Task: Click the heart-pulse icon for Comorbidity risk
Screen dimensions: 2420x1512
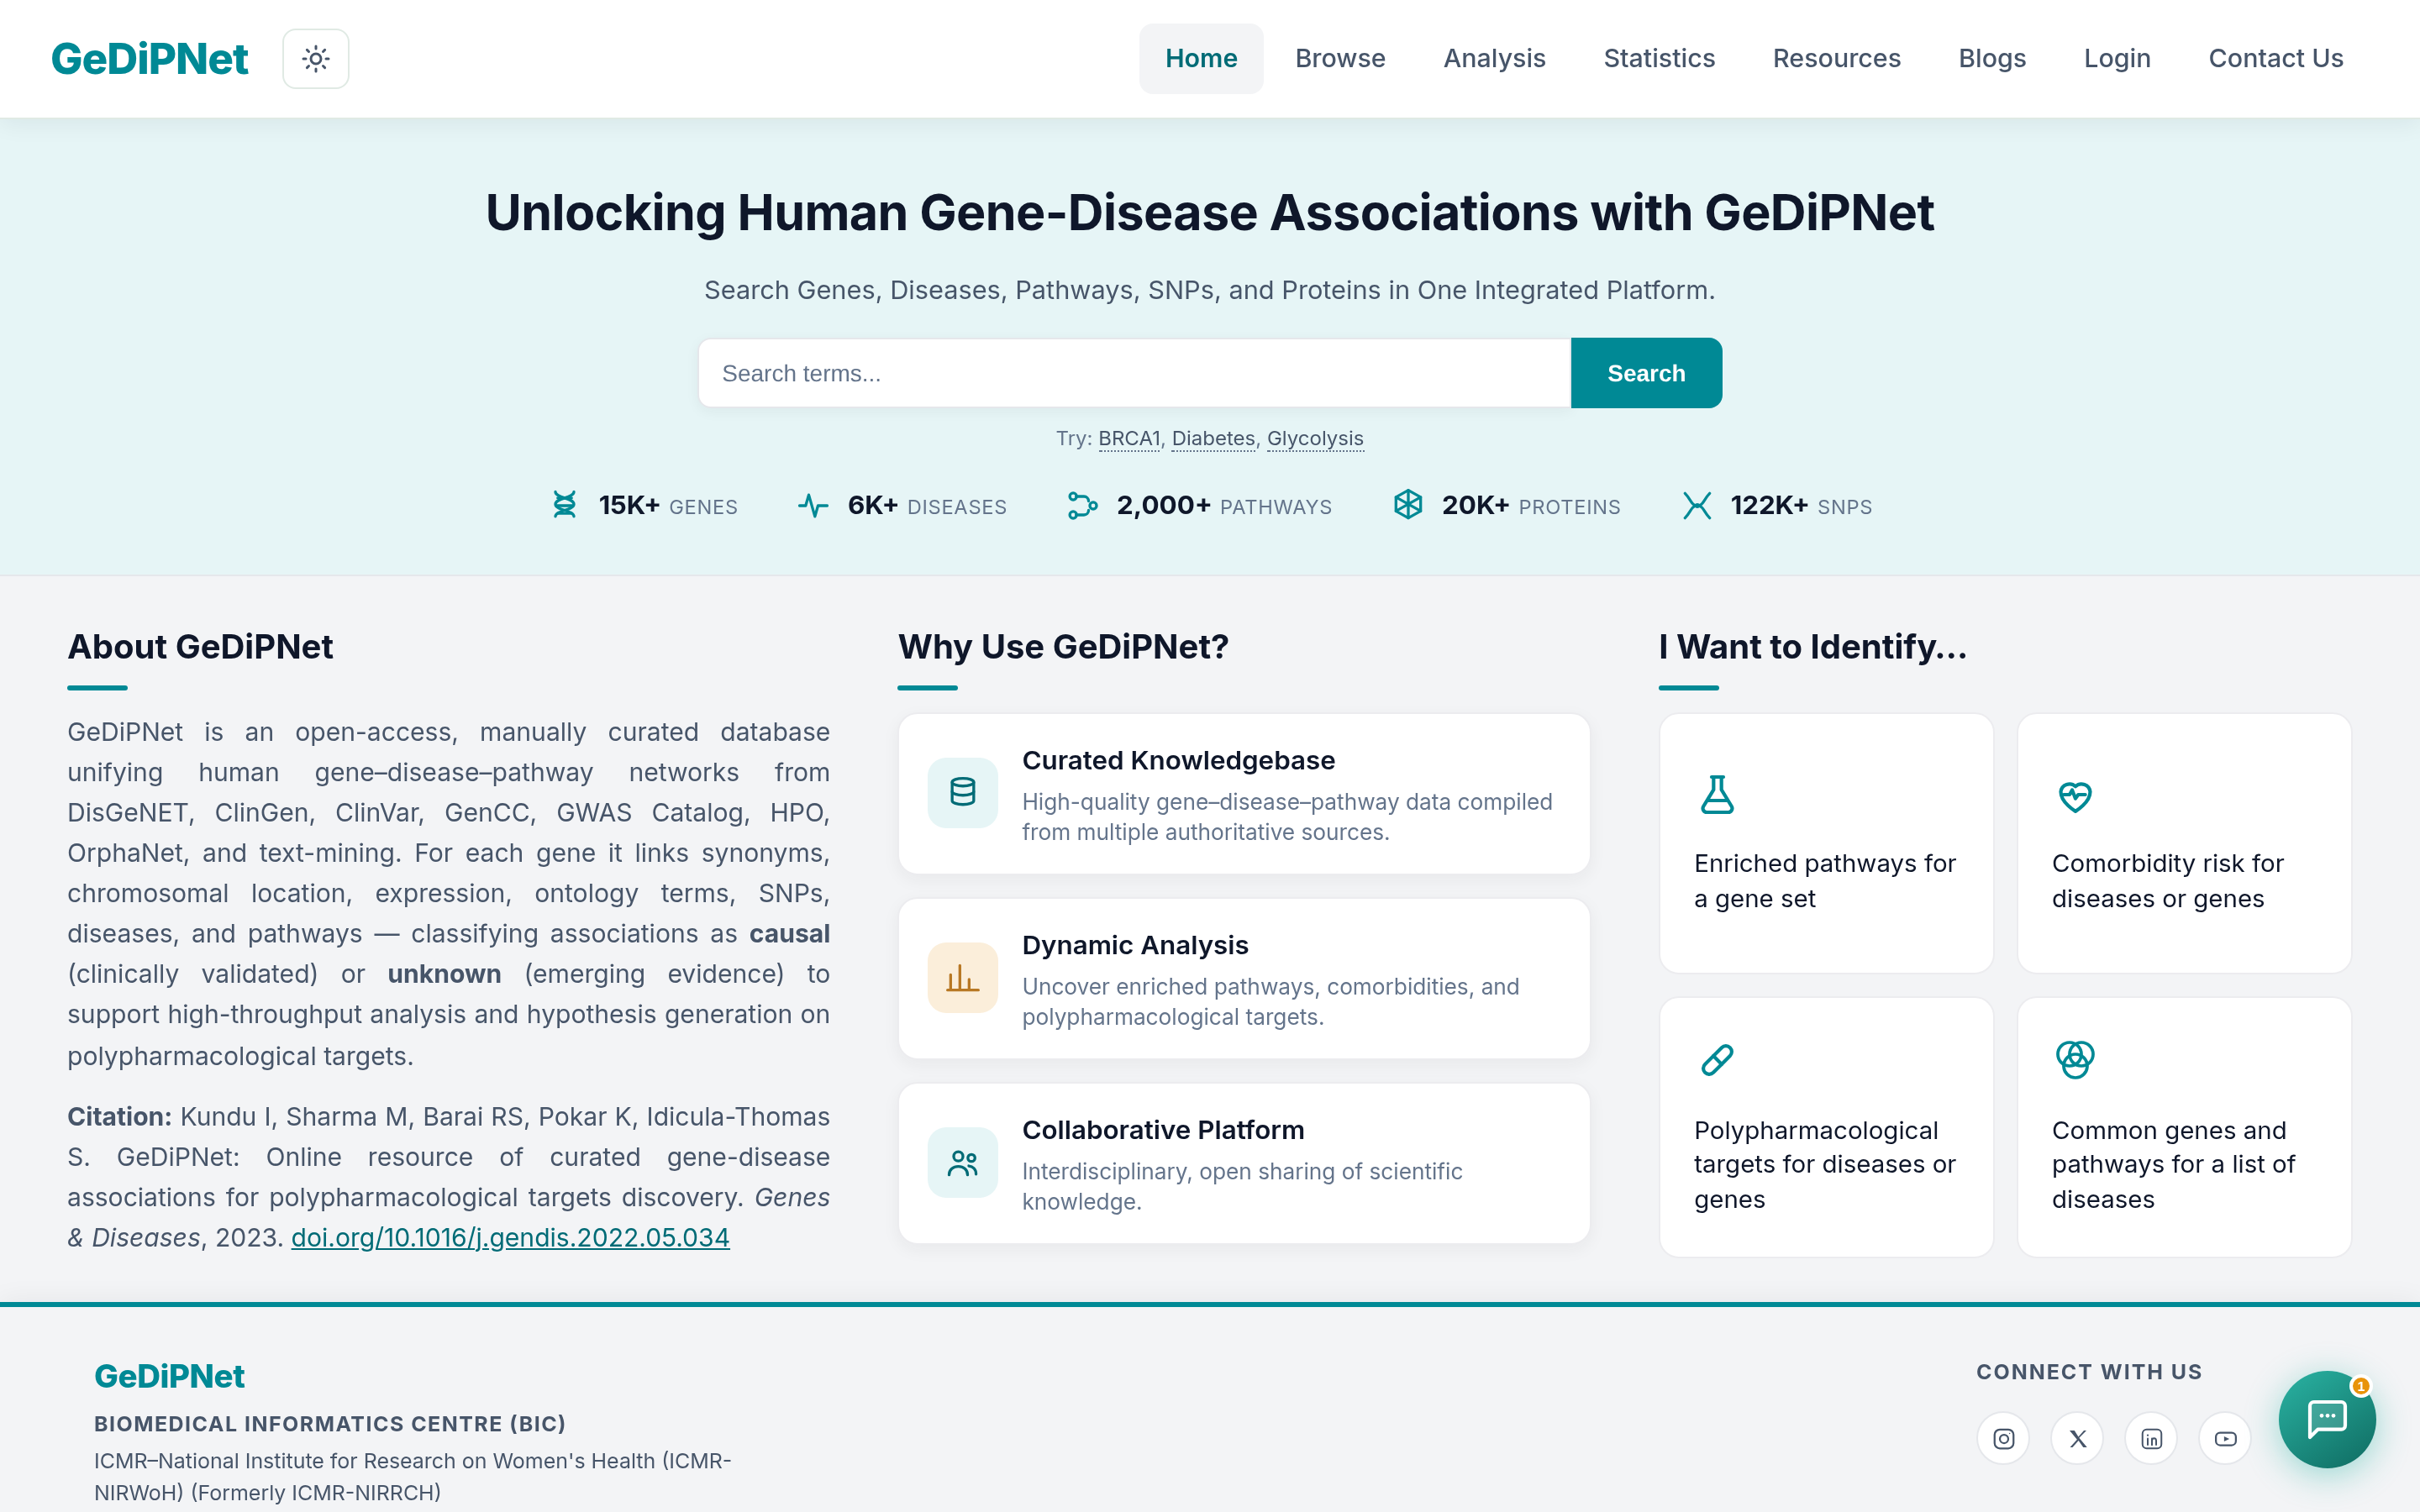Action: 2075,796
